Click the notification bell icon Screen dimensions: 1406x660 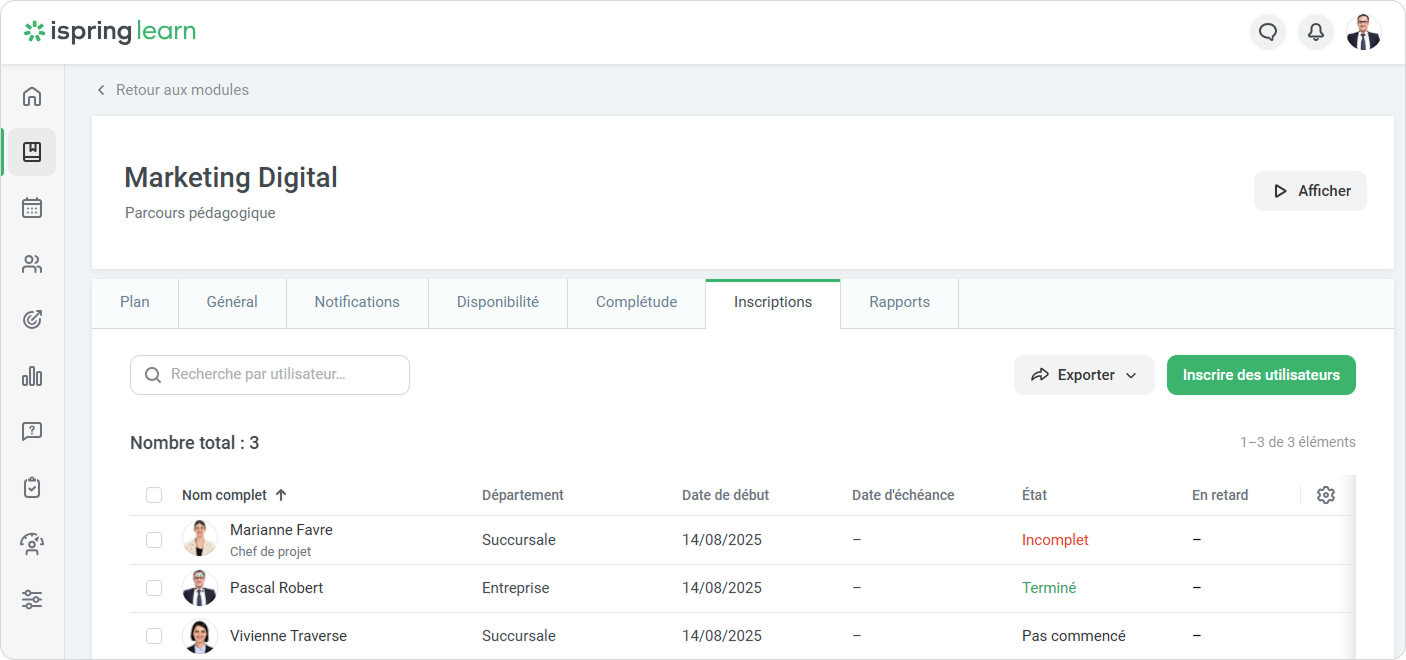(x=1316, y=32)
